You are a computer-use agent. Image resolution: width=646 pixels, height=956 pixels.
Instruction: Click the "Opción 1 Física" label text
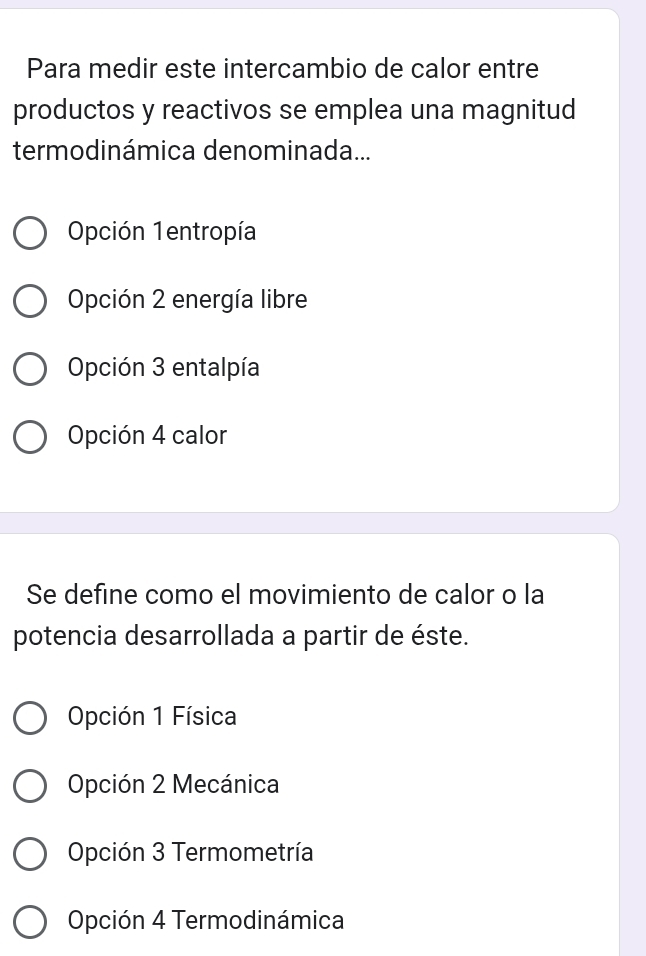click(153, 716)
